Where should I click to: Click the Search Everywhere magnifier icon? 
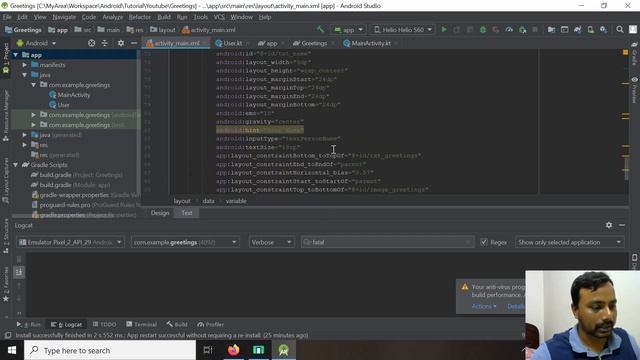(x=620, y=29)
